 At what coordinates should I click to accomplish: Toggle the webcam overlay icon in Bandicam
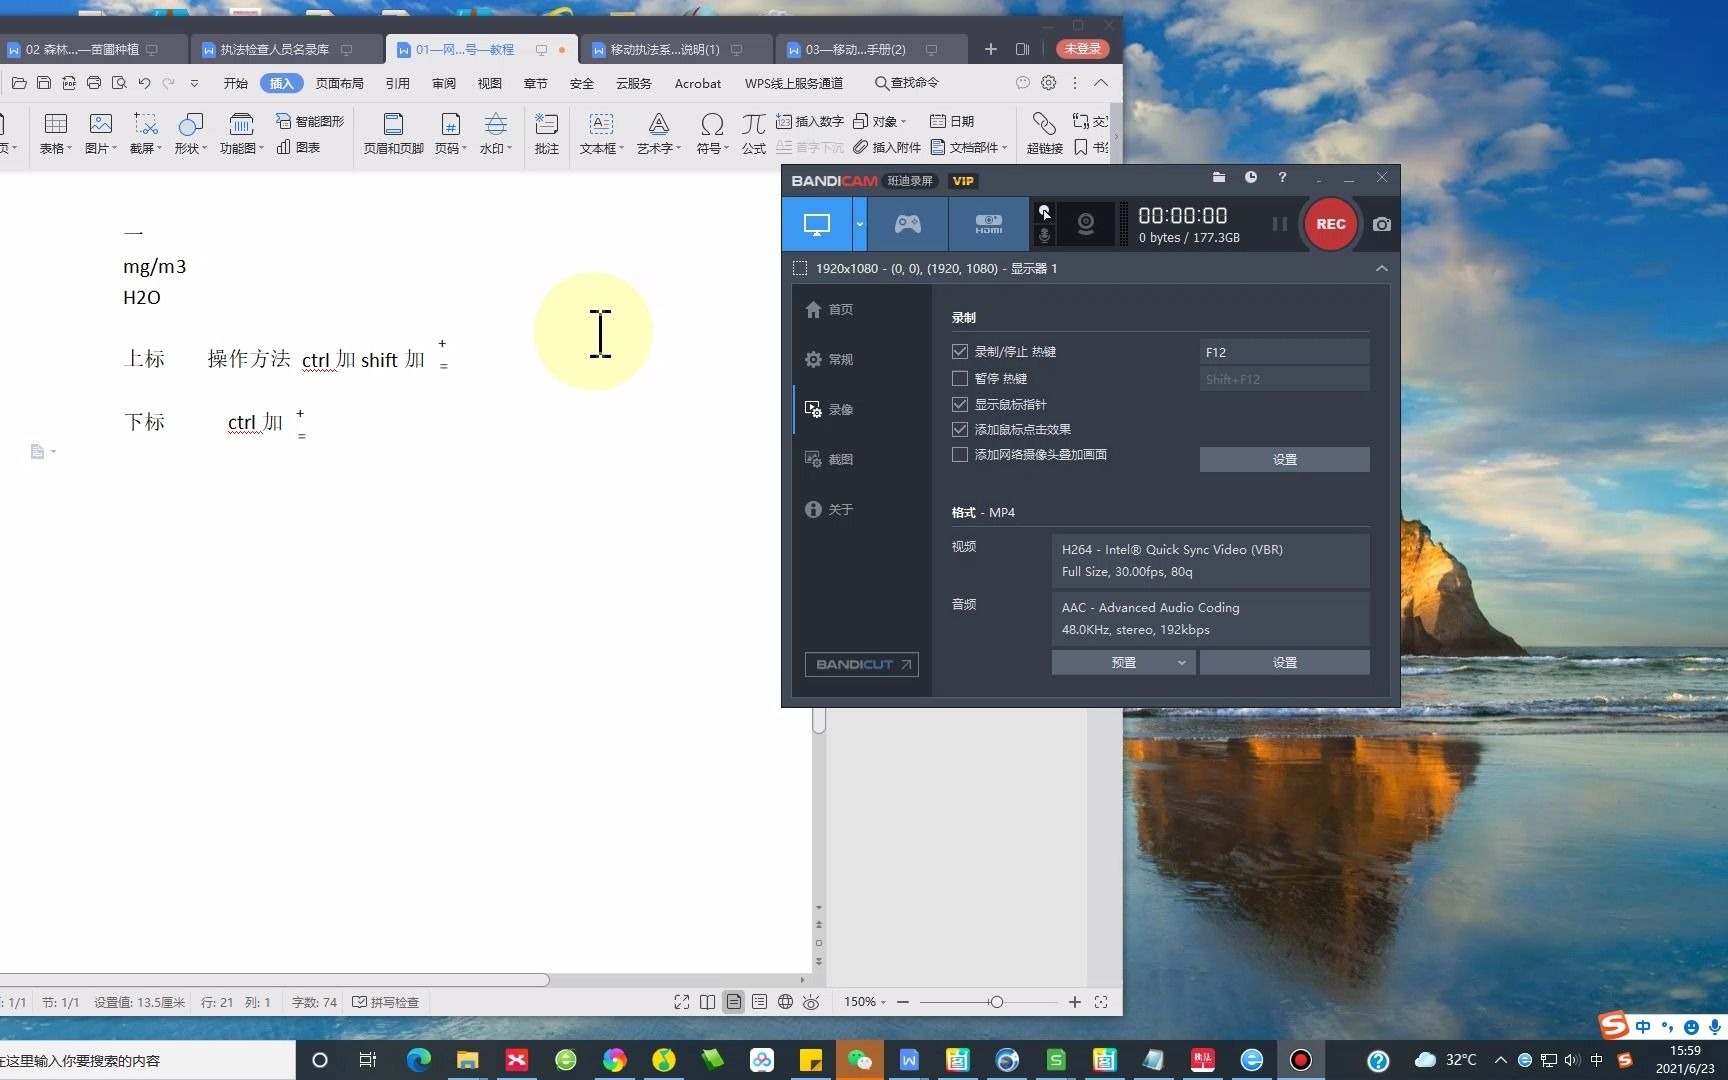tap(1085, 224)
